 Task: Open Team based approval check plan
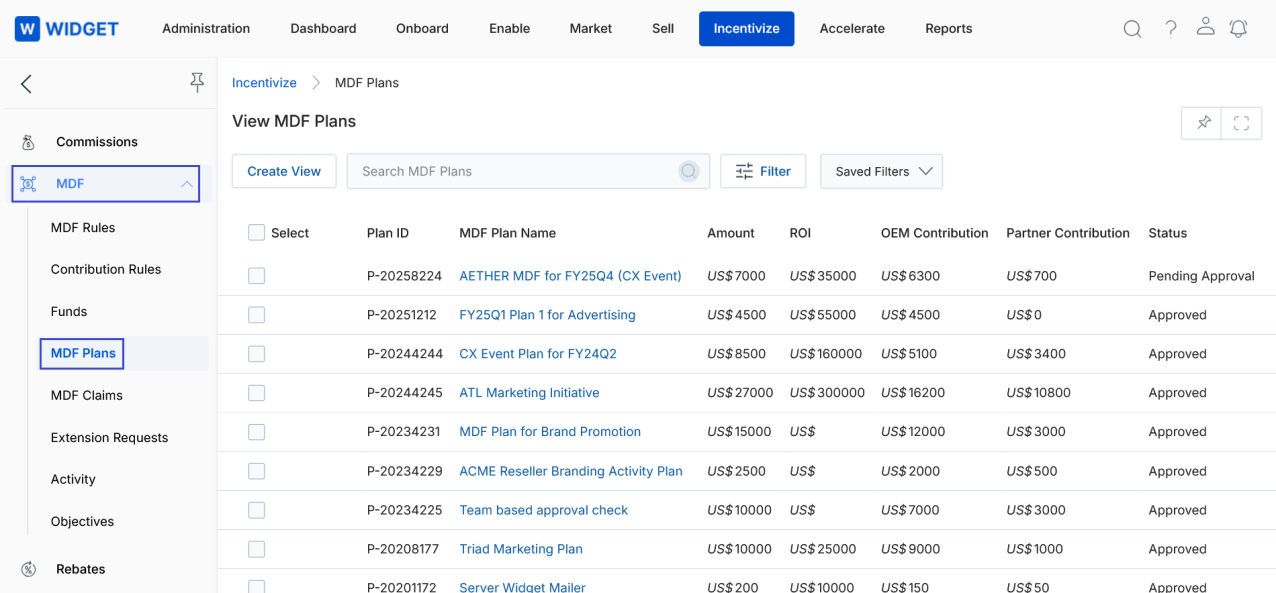click(x=543, y=510)
